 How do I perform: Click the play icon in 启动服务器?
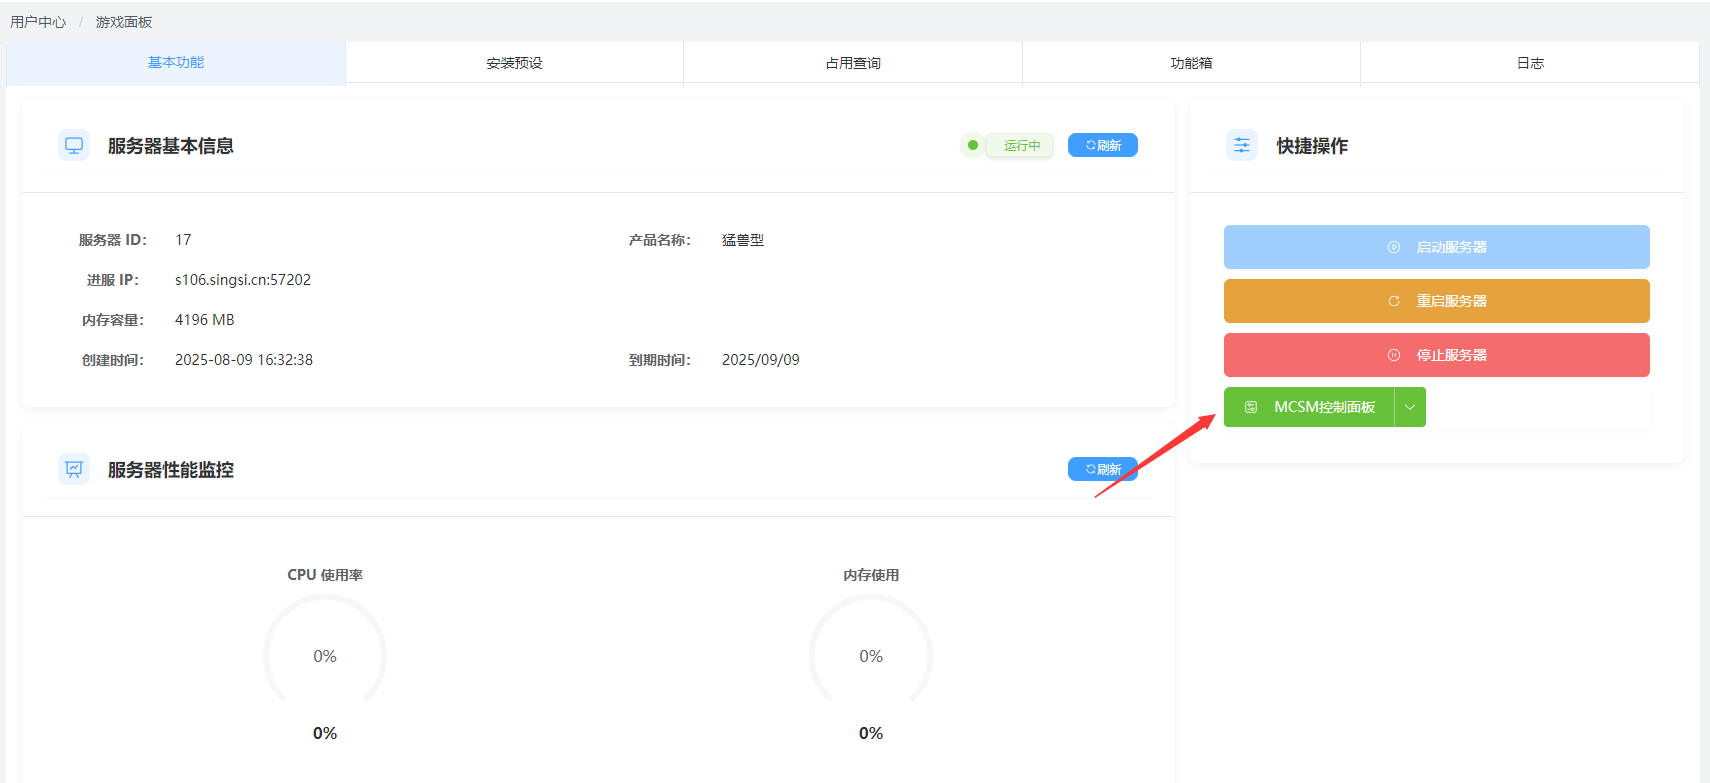coord(1394,247)
